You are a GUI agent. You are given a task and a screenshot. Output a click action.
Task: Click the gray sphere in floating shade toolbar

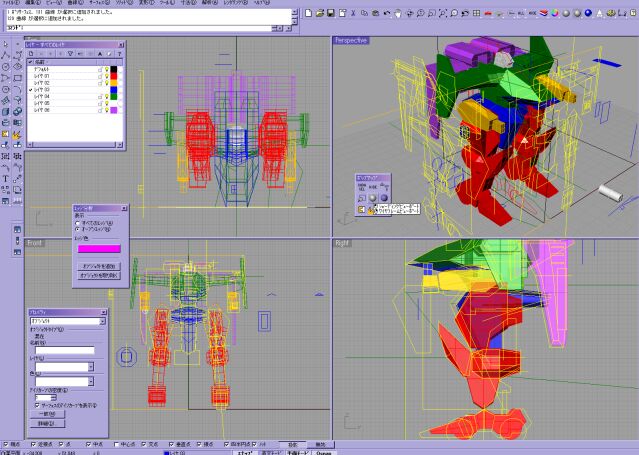372,198
